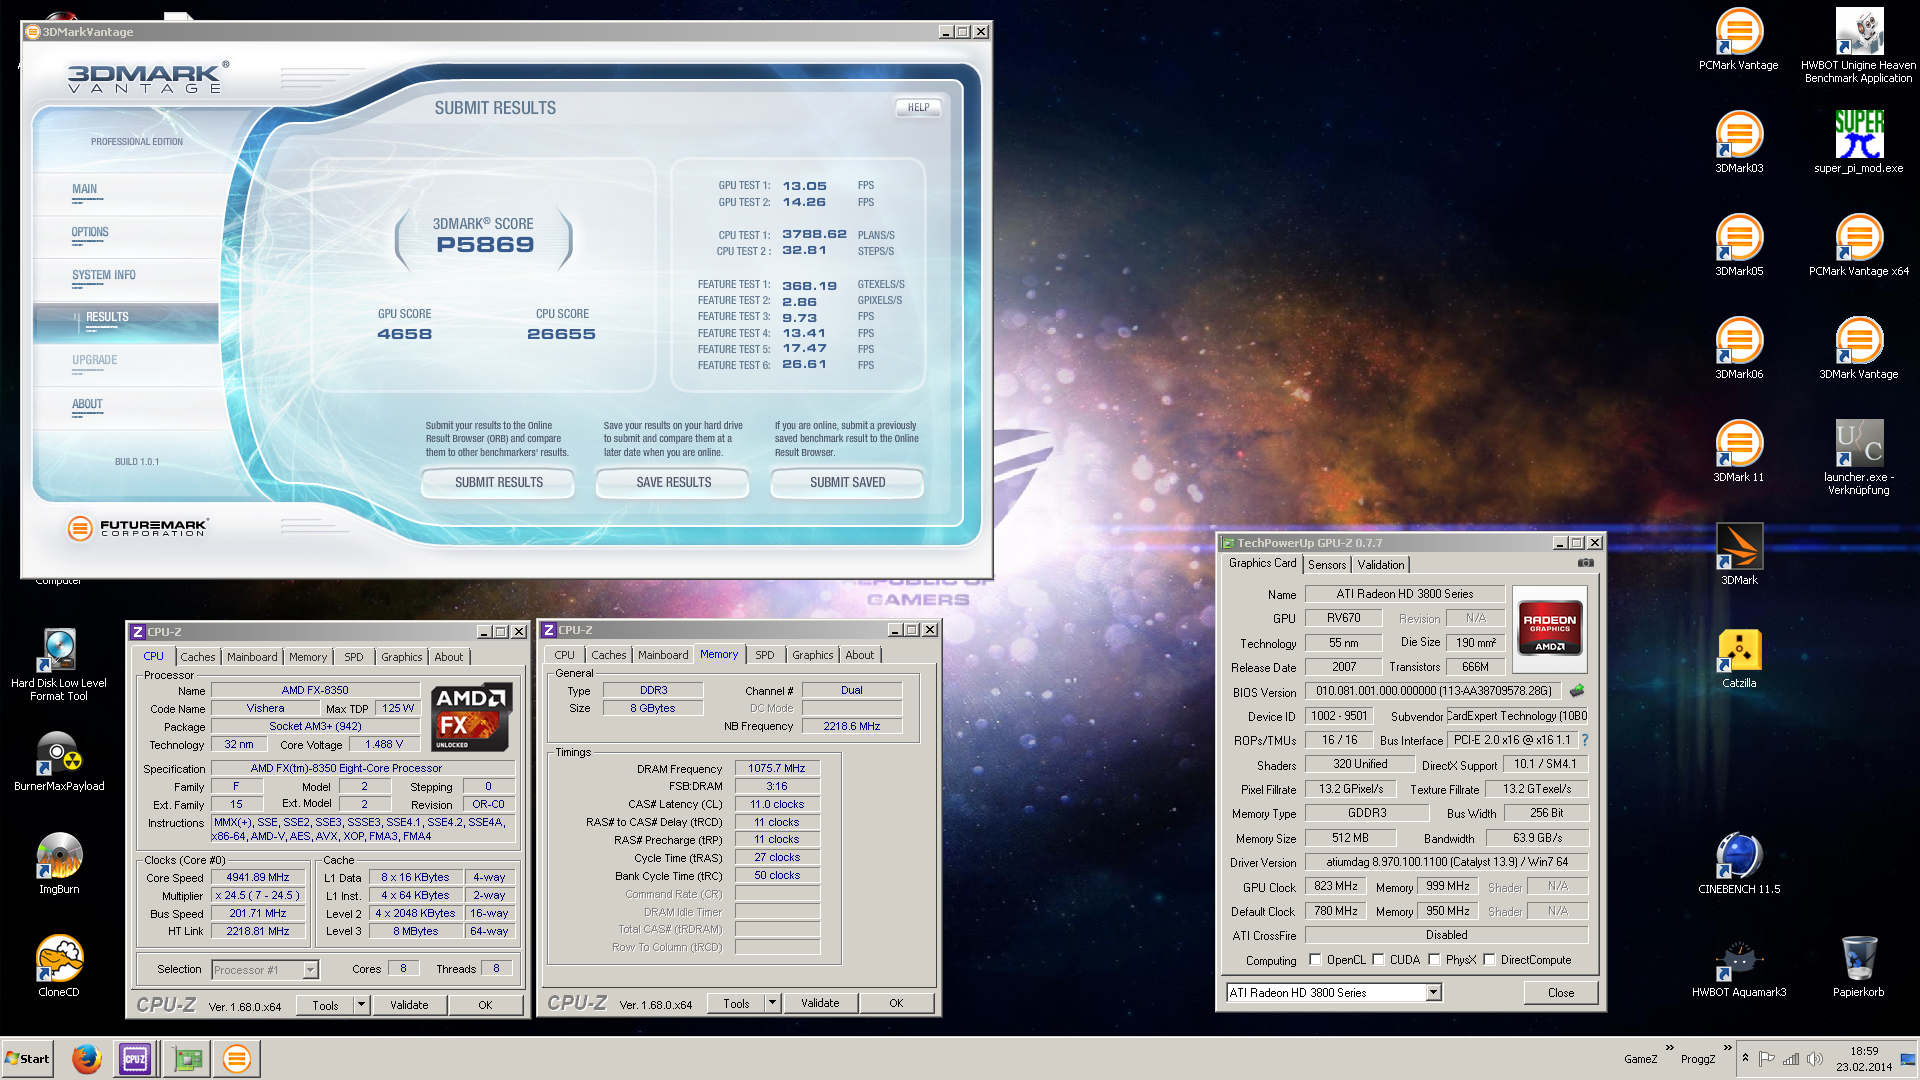Click GPU-Z screenshot camera icon
This screenshot has width=1920, height=1080.
coord(1586,563)
